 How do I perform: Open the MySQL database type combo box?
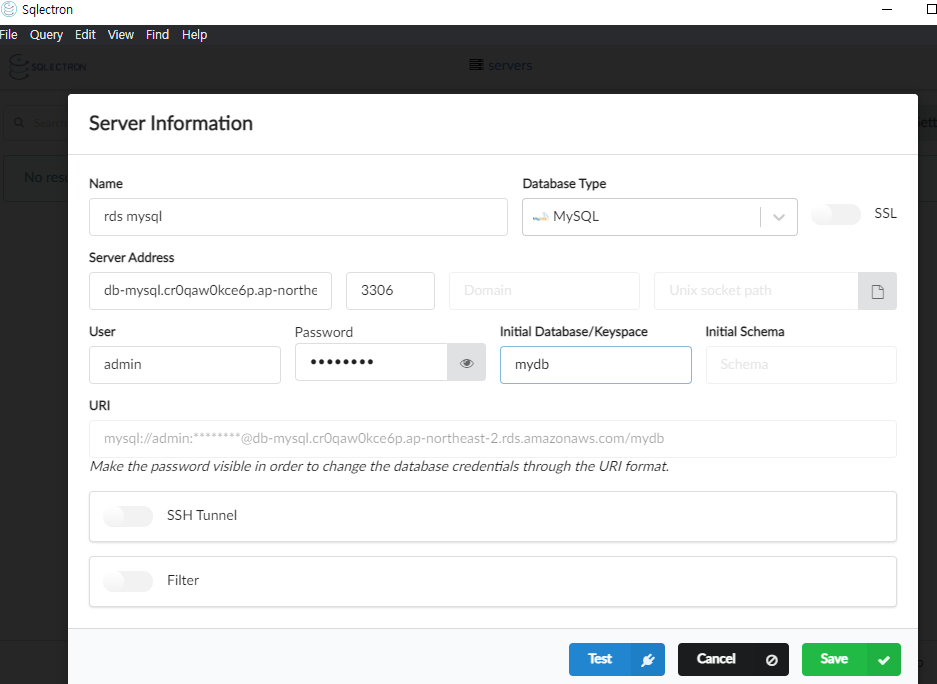[660, 217]
